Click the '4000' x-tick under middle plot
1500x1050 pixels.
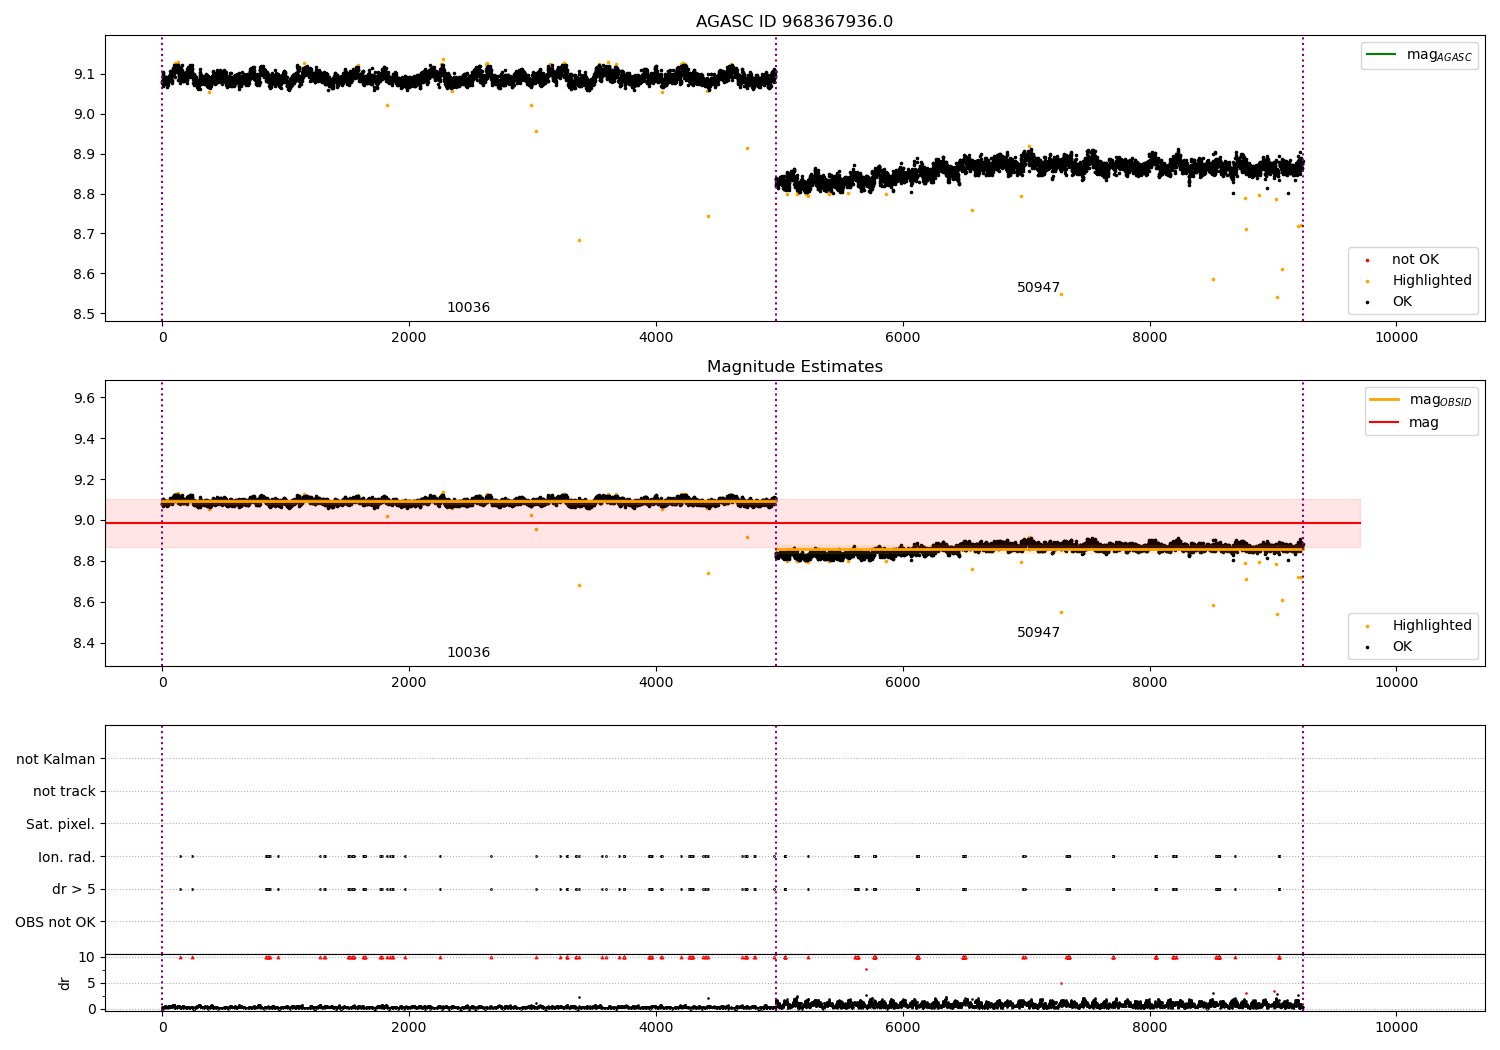tap(656, 683)
